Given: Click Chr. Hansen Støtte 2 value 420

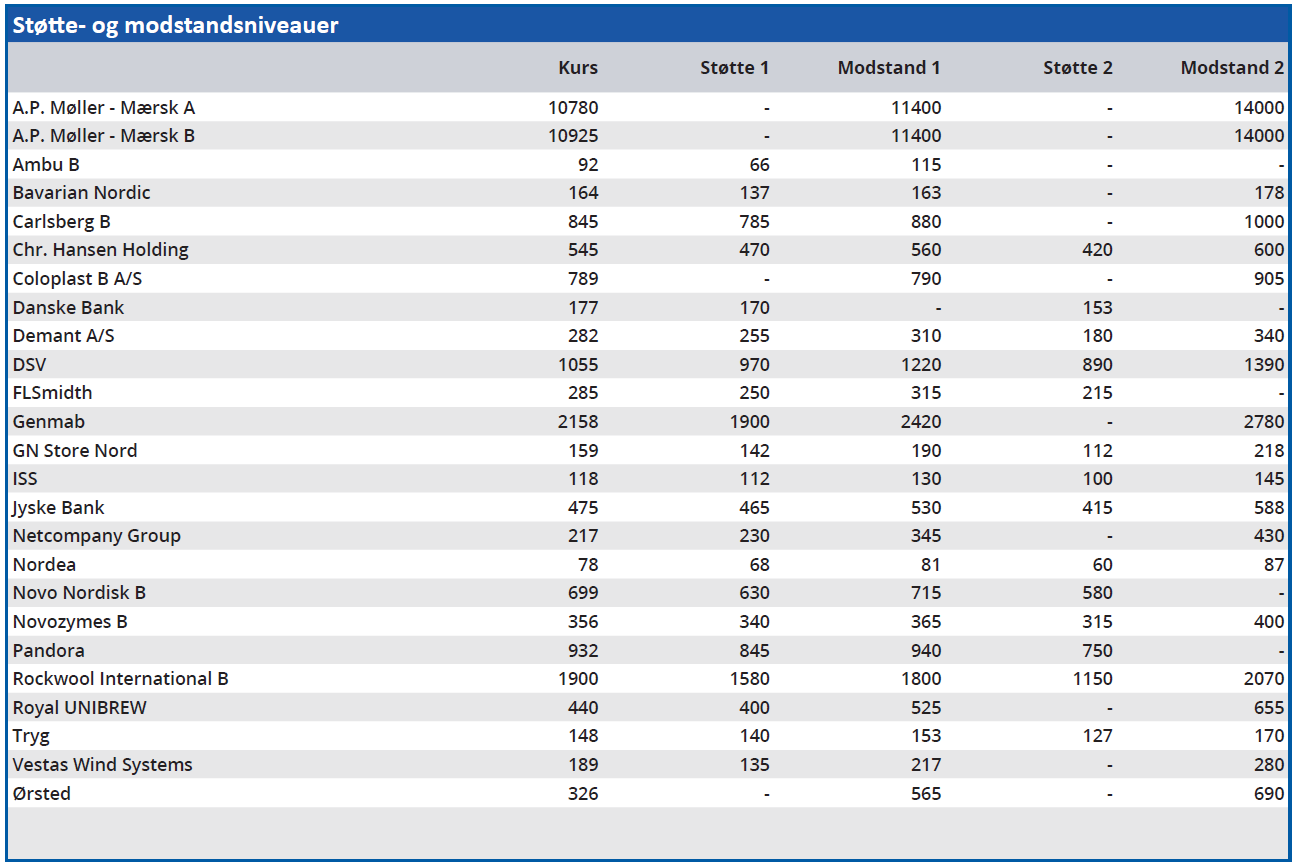Looking at the screenshot, I should [x=1097, y=250].
